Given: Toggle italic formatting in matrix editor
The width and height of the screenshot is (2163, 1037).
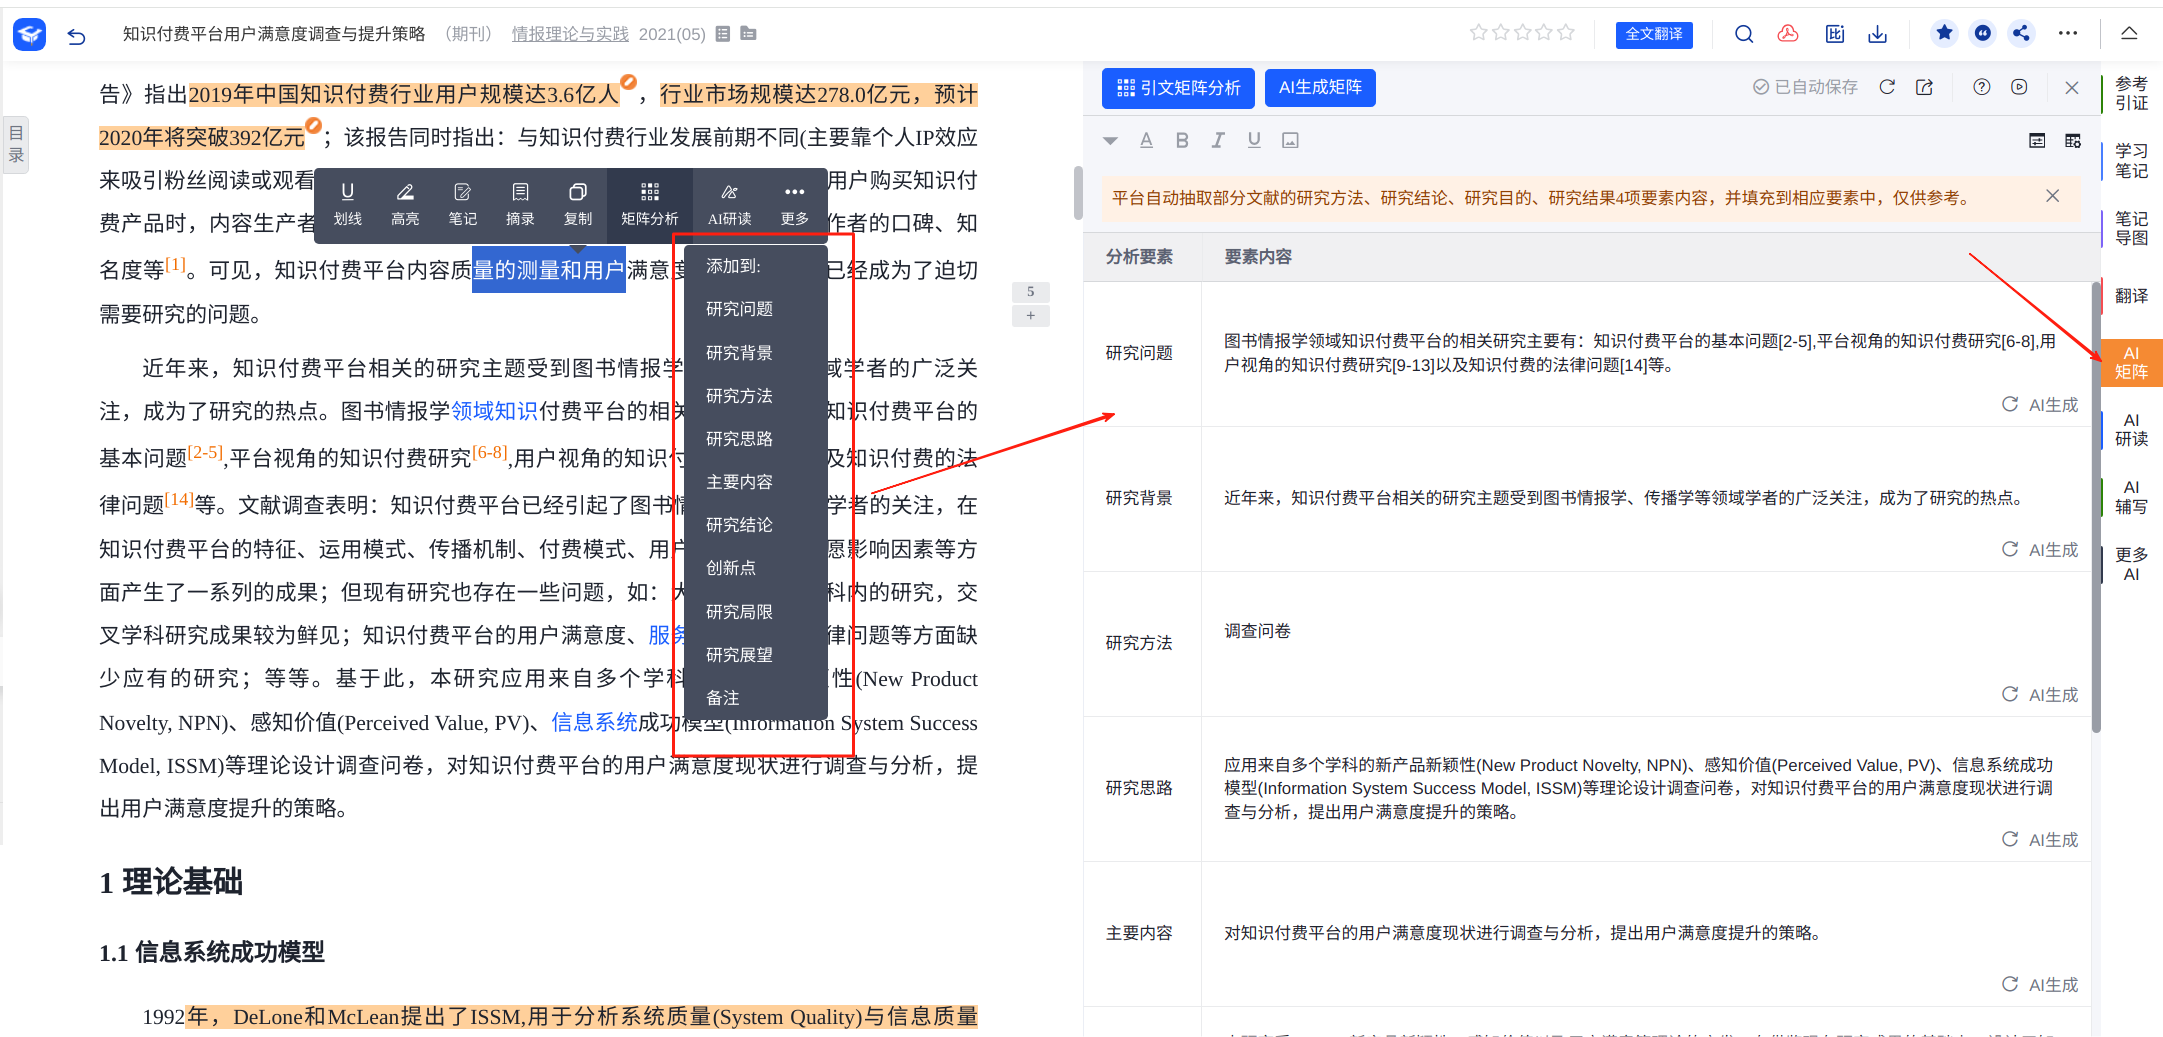Looking at the screenshot, I should (1218, 140).
